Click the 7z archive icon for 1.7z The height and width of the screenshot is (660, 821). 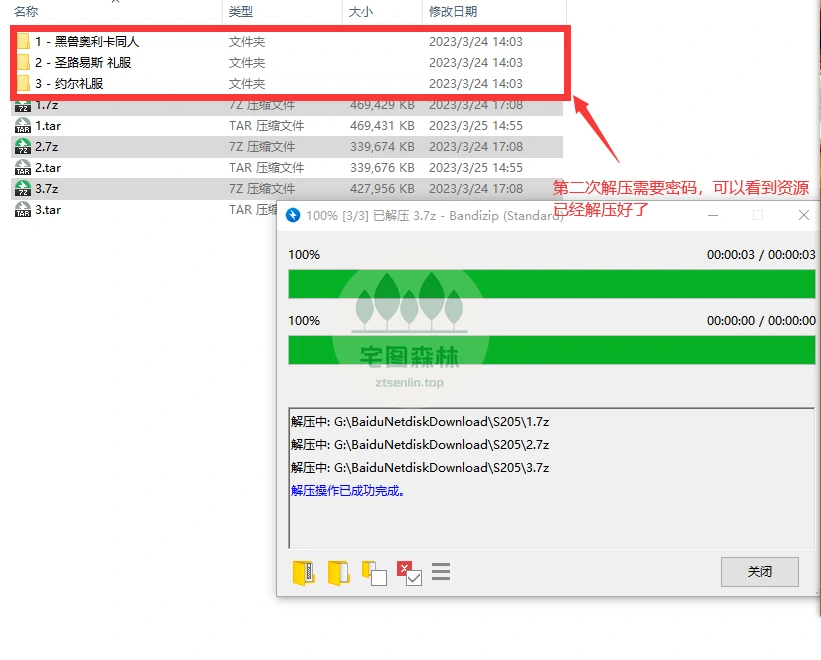(x=23, y=105)
